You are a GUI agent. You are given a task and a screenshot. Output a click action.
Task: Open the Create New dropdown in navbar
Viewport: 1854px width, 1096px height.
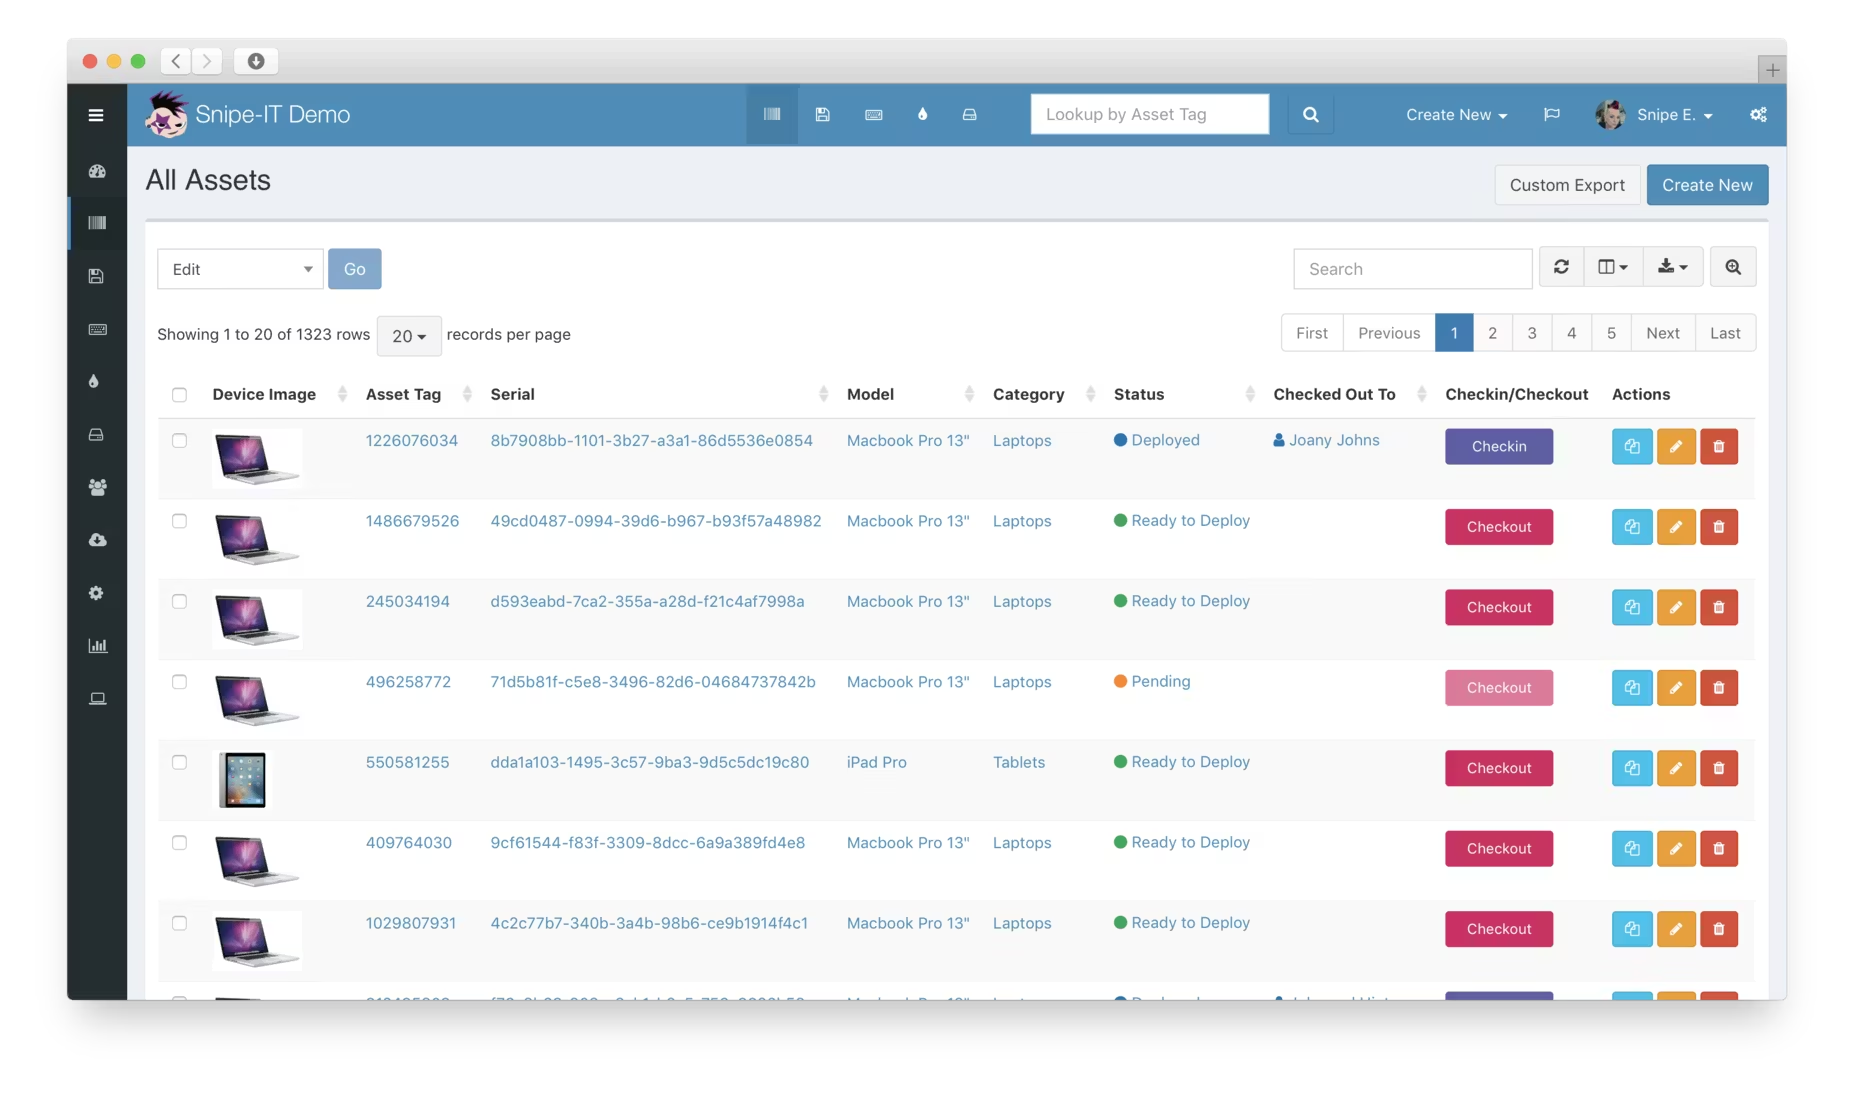click(x=1455, y=115)
